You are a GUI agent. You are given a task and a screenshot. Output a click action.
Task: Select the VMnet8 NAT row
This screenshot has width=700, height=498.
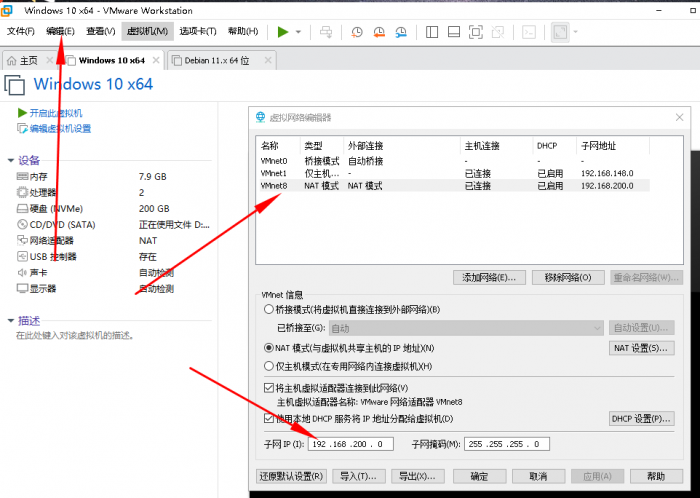click(x=454, y=186)
